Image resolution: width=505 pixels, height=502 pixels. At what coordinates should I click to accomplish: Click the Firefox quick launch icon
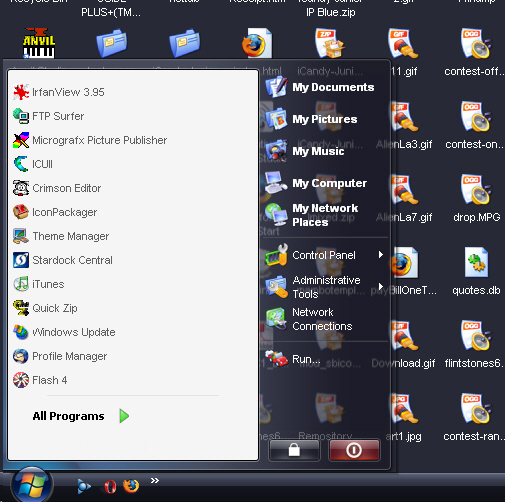click(131, 486)
